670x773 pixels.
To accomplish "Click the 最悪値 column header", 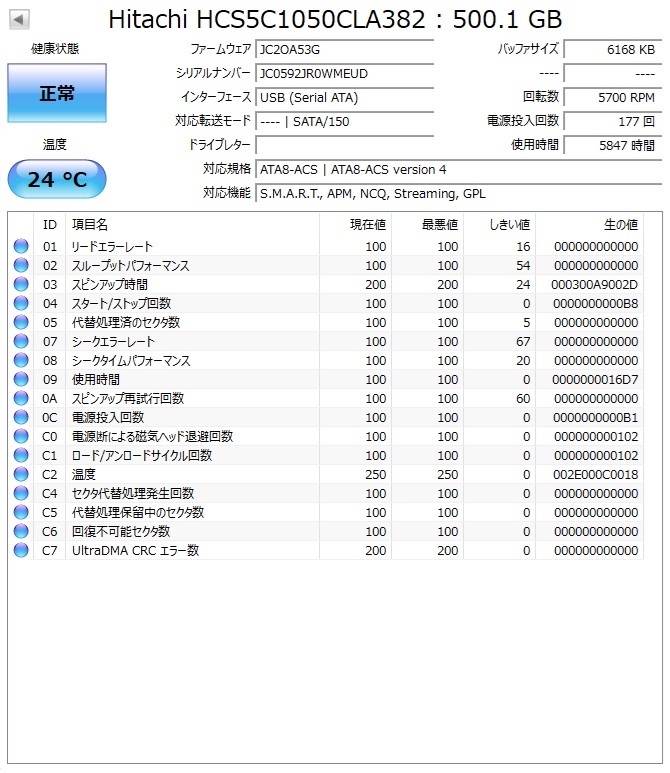I will [427, 225].
